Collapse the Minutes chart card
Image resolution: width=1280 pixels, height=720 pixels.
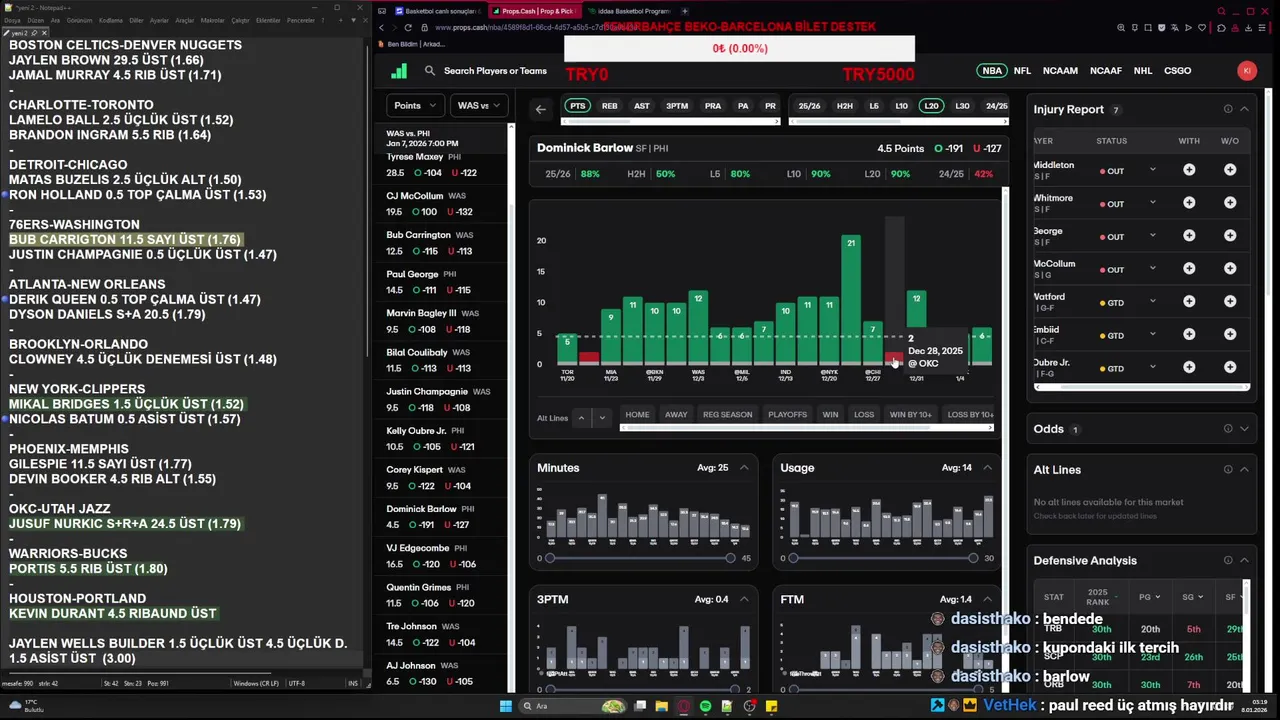(744, 468)
